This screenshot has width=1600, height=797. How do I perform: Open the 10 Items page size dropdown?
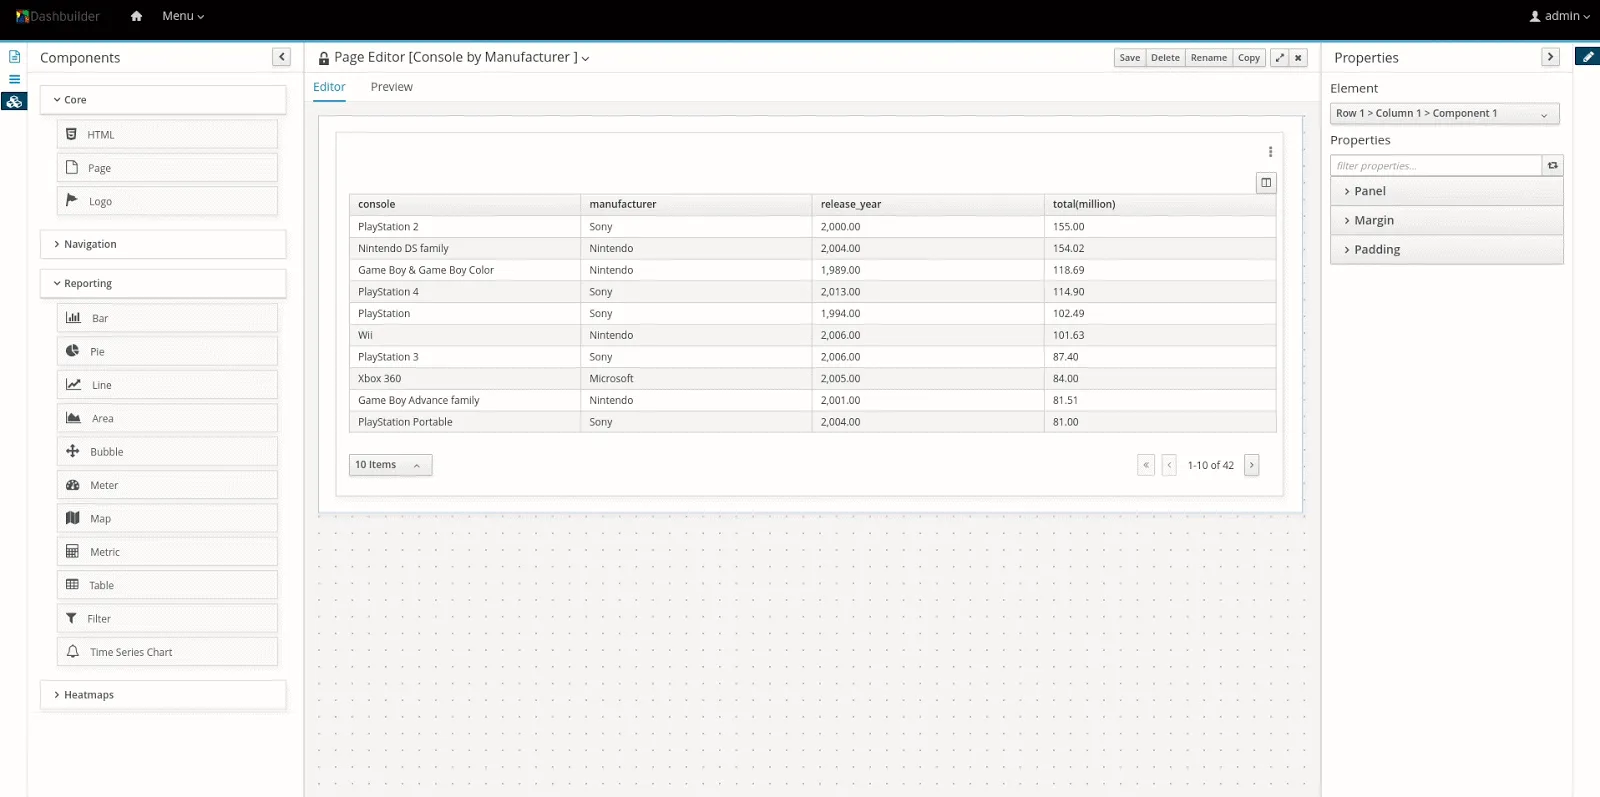390,465
